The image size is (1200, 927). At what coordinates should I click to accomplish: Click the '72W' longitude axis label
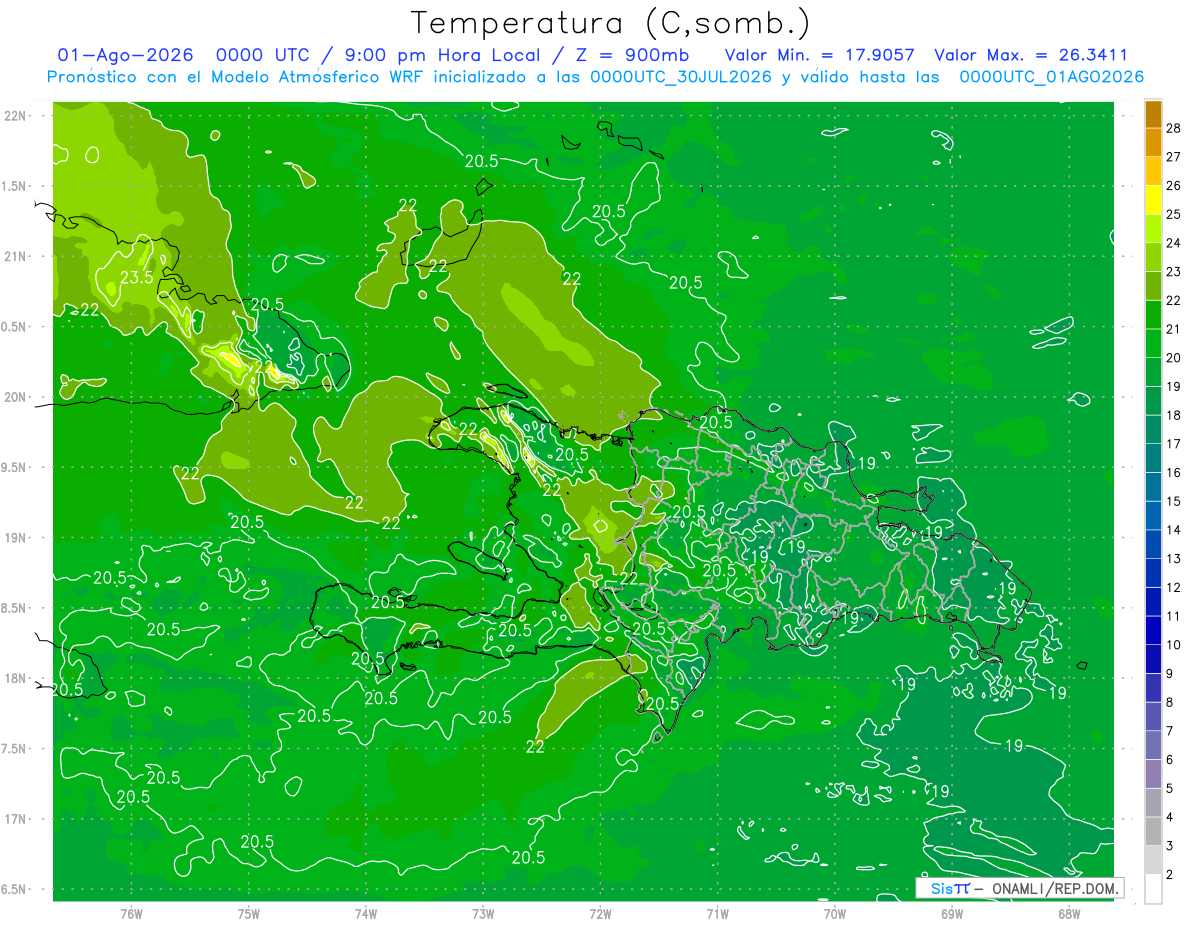pyautogui.click(x=600, y=914)
